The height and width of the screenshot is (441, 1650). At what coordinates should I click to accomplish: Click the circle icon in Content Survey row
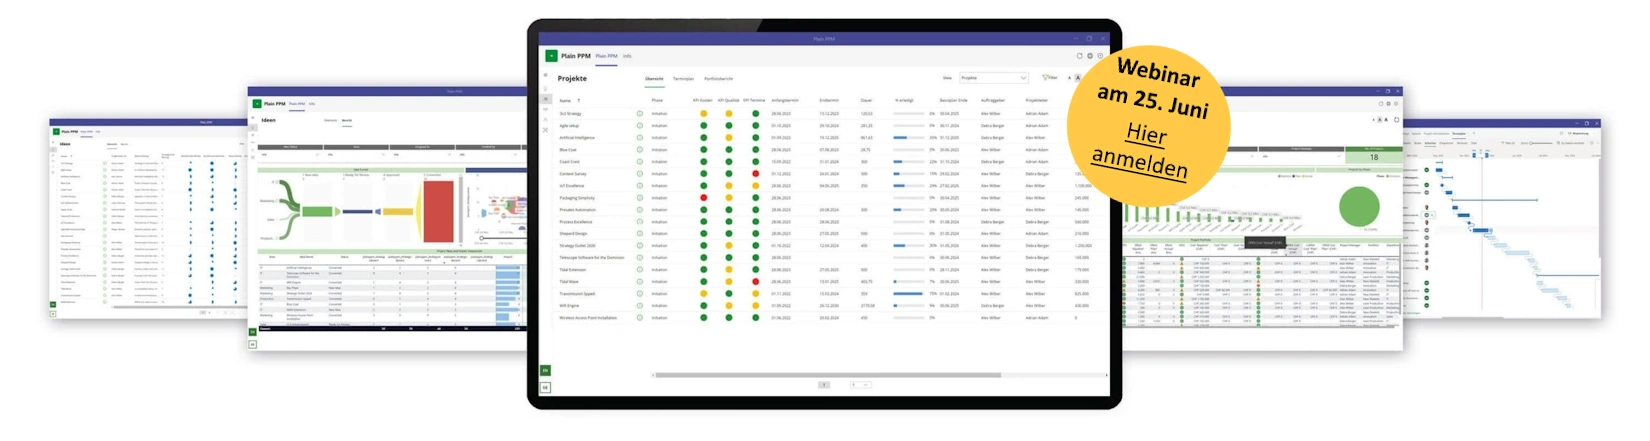[639, 174]
